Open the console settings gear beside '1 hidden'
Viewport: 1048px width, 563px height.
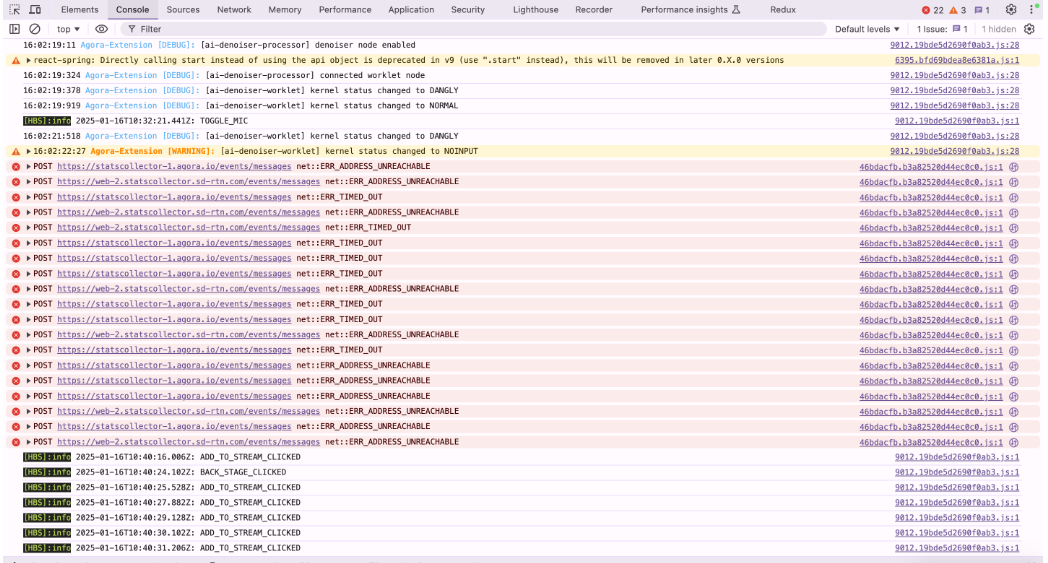pyautogui.click(x=1029, y=29)
